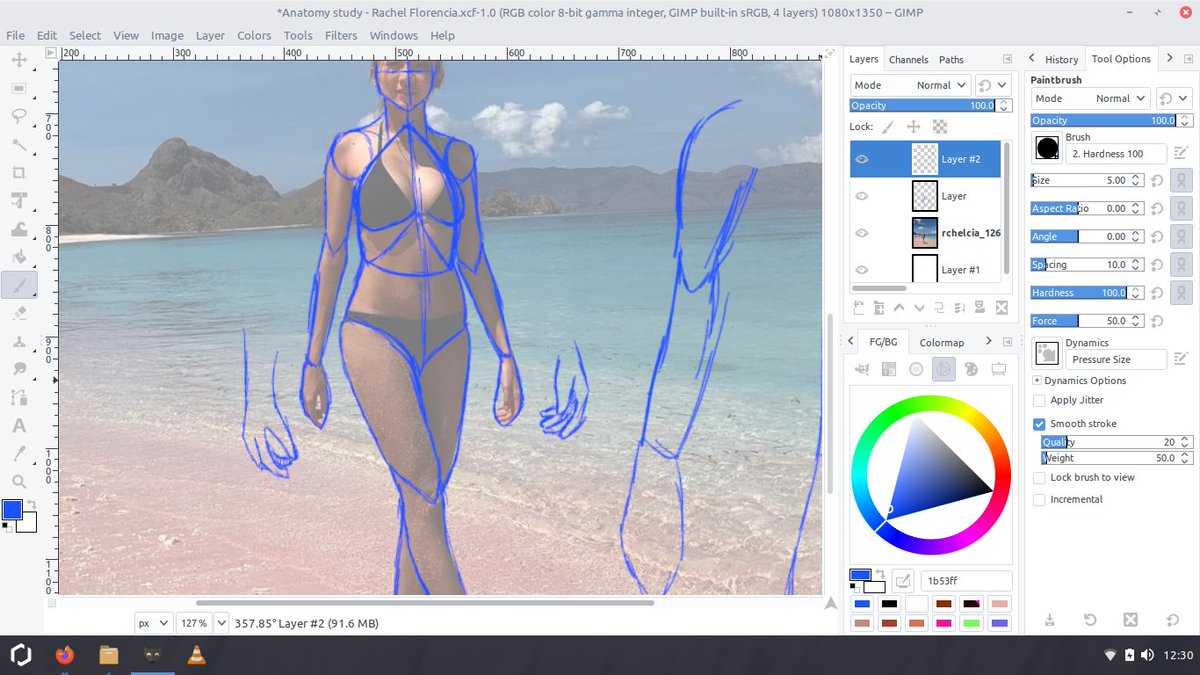1200x675 pixels.
Task: Select the Move tool
Action: [x=20, y=62]
